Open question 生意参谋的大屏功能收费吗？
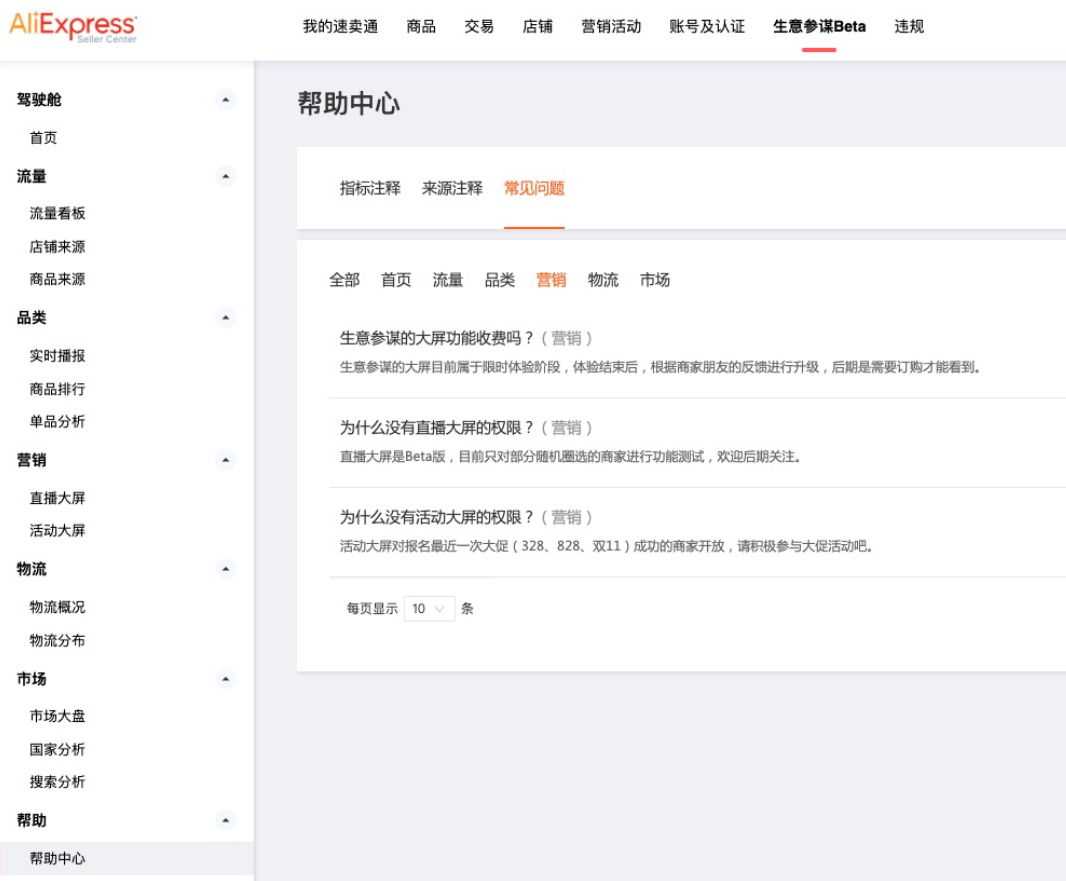This screenshot has height=881, width=1066. [437, 338]
